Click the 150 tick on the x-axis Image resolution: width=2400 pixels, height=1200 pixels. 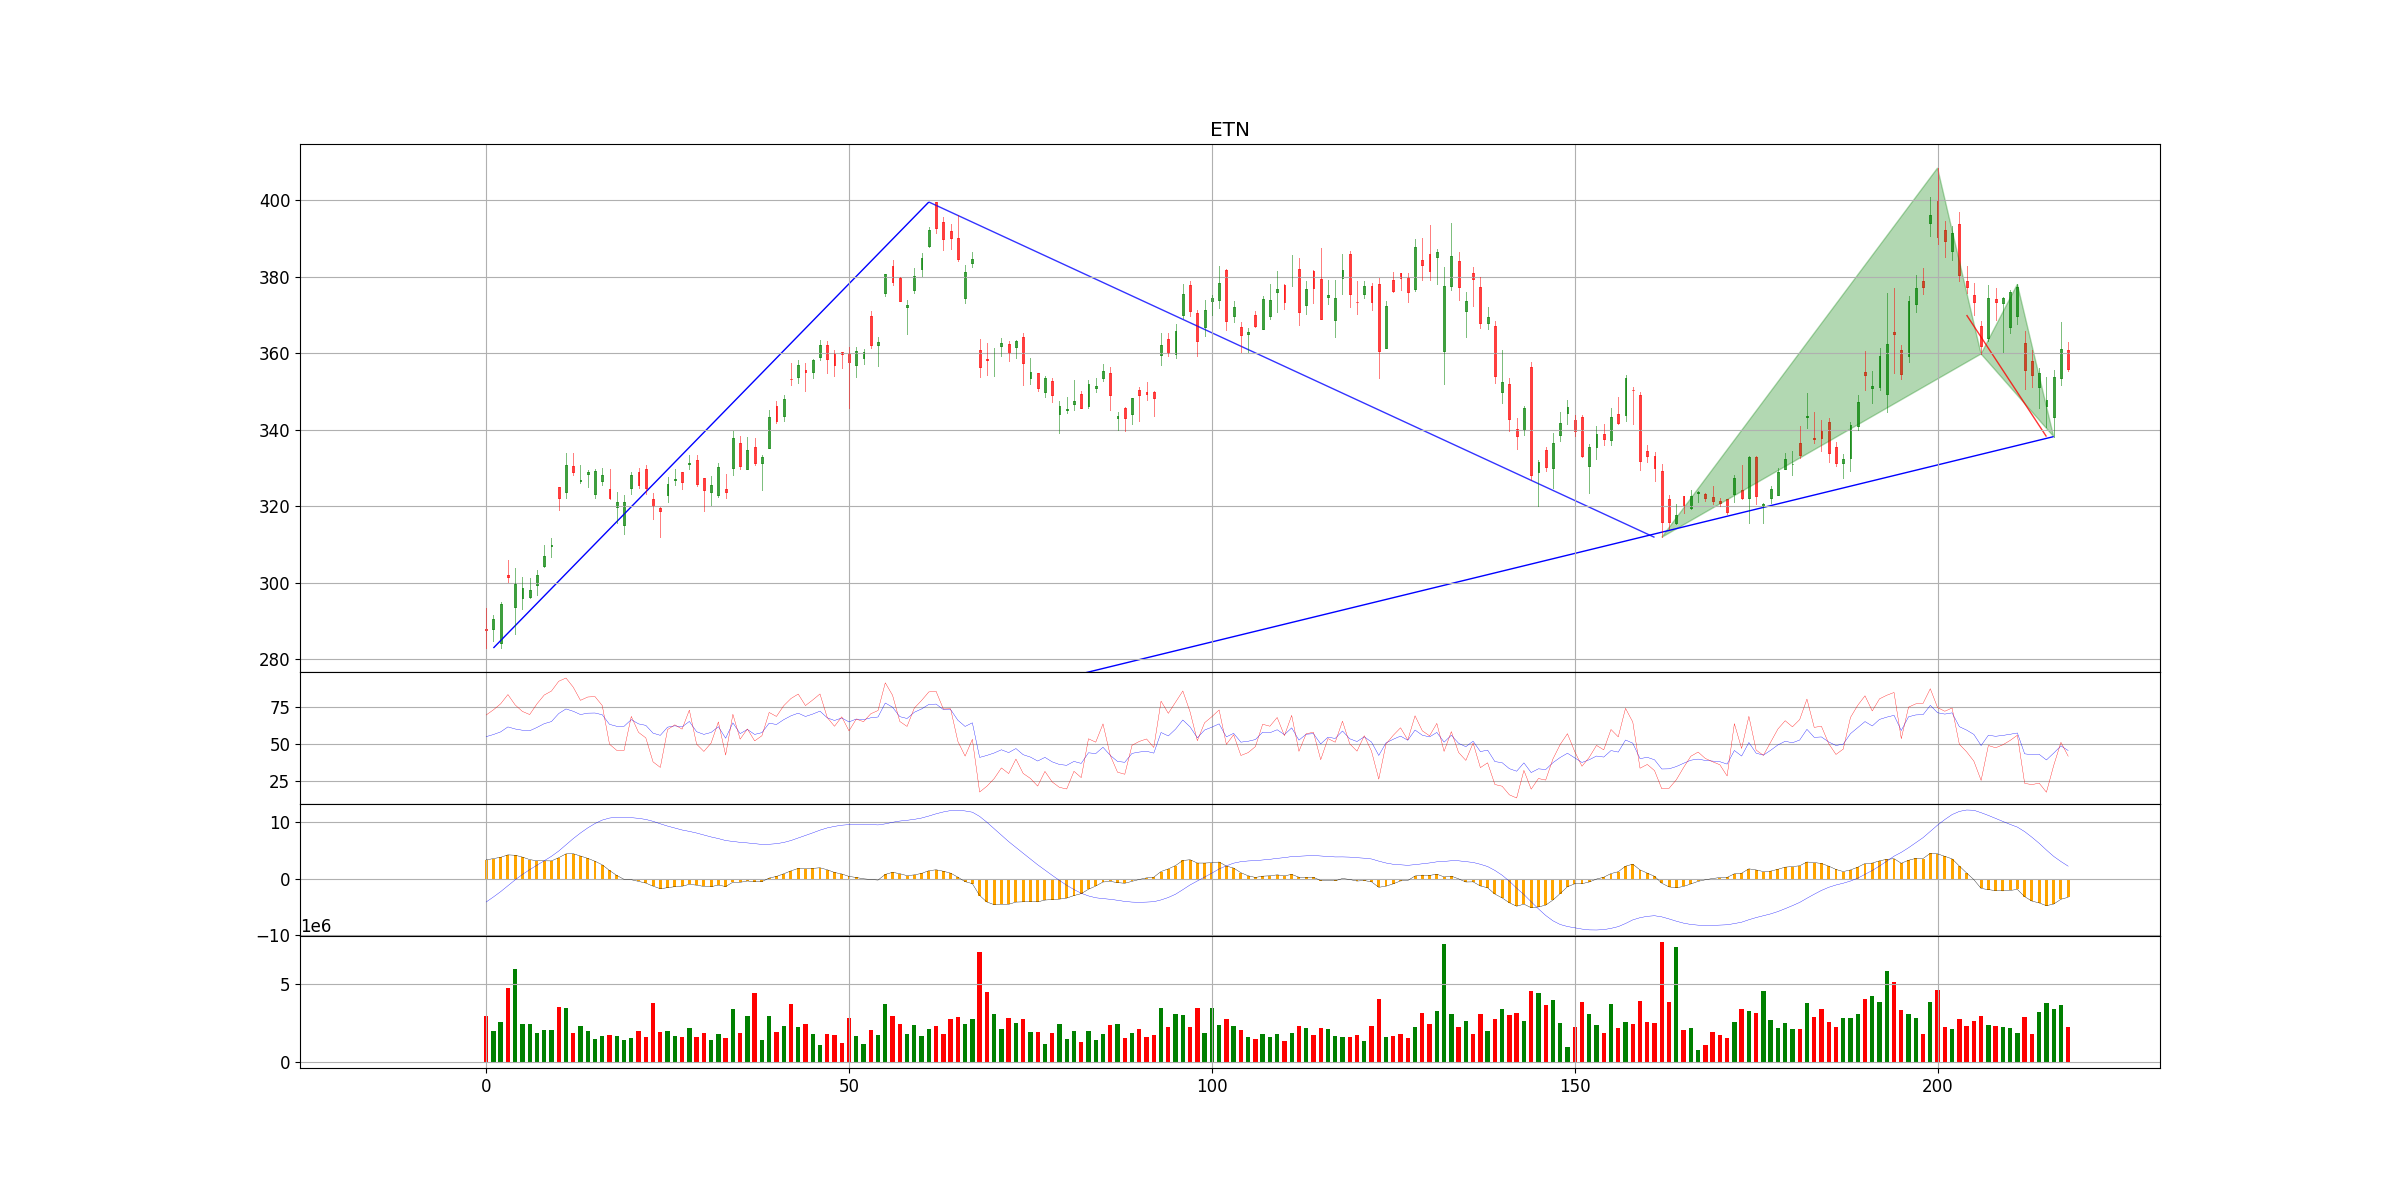(x=1575, y=1085)
